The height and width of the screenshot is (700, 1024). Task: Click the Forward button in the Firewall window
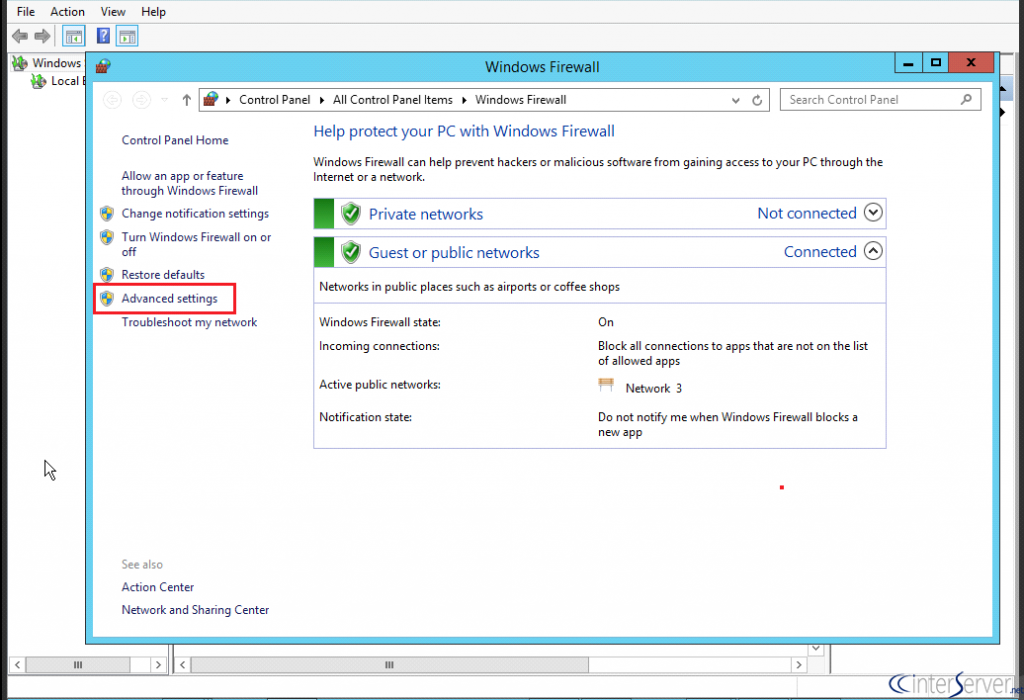[141, 100]
